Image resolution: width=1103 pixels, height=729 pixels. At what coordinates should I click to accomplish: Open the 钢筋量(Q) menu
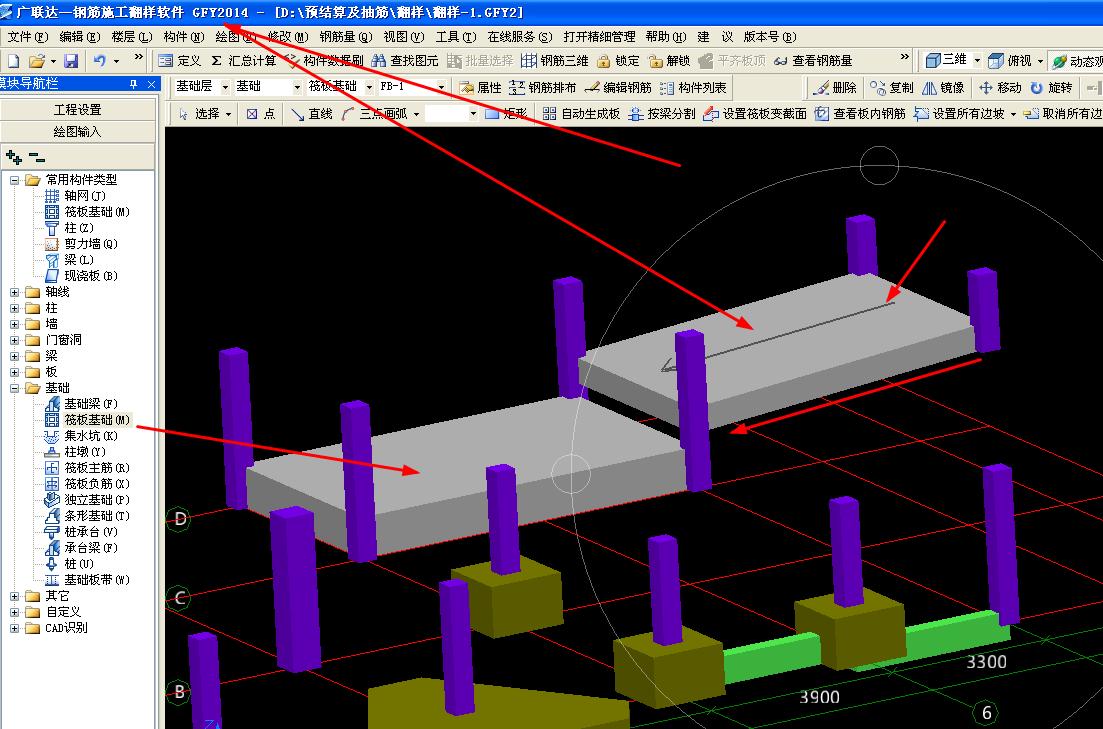coord(345,37)
